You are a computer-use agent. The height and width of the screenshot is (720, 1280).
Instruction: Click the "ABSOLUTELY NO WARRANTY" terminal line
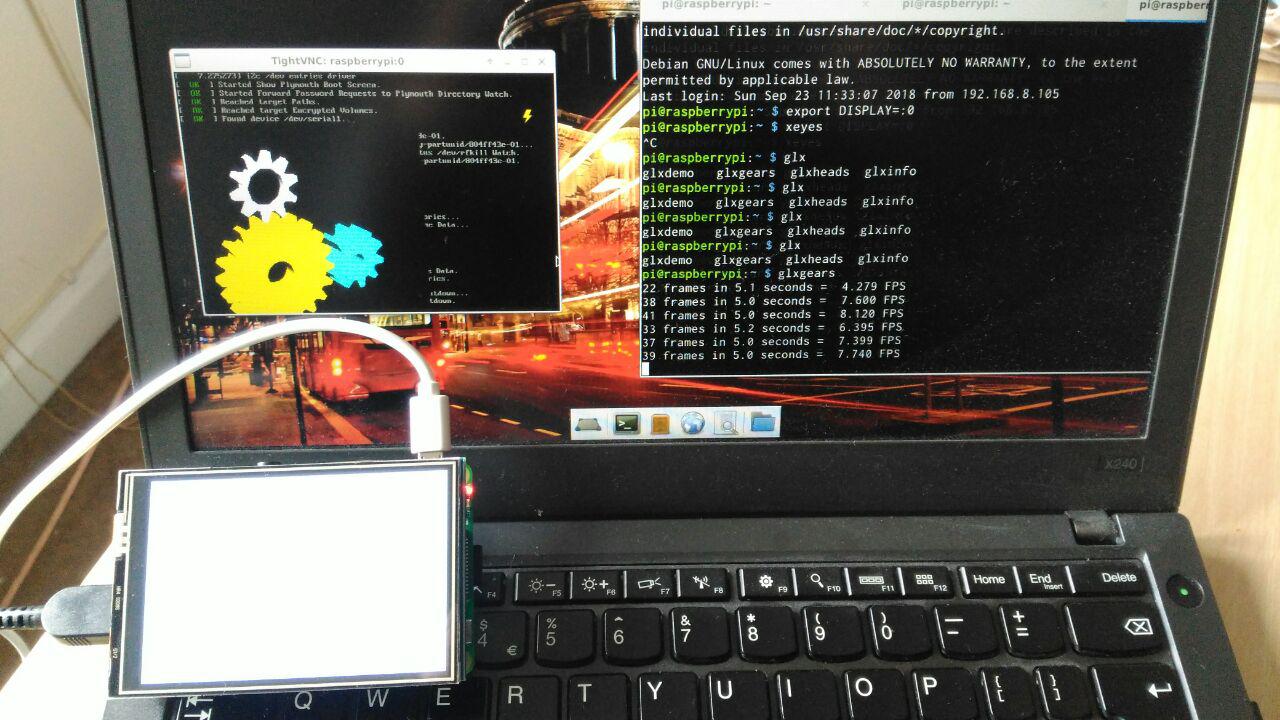click(890, 63)
